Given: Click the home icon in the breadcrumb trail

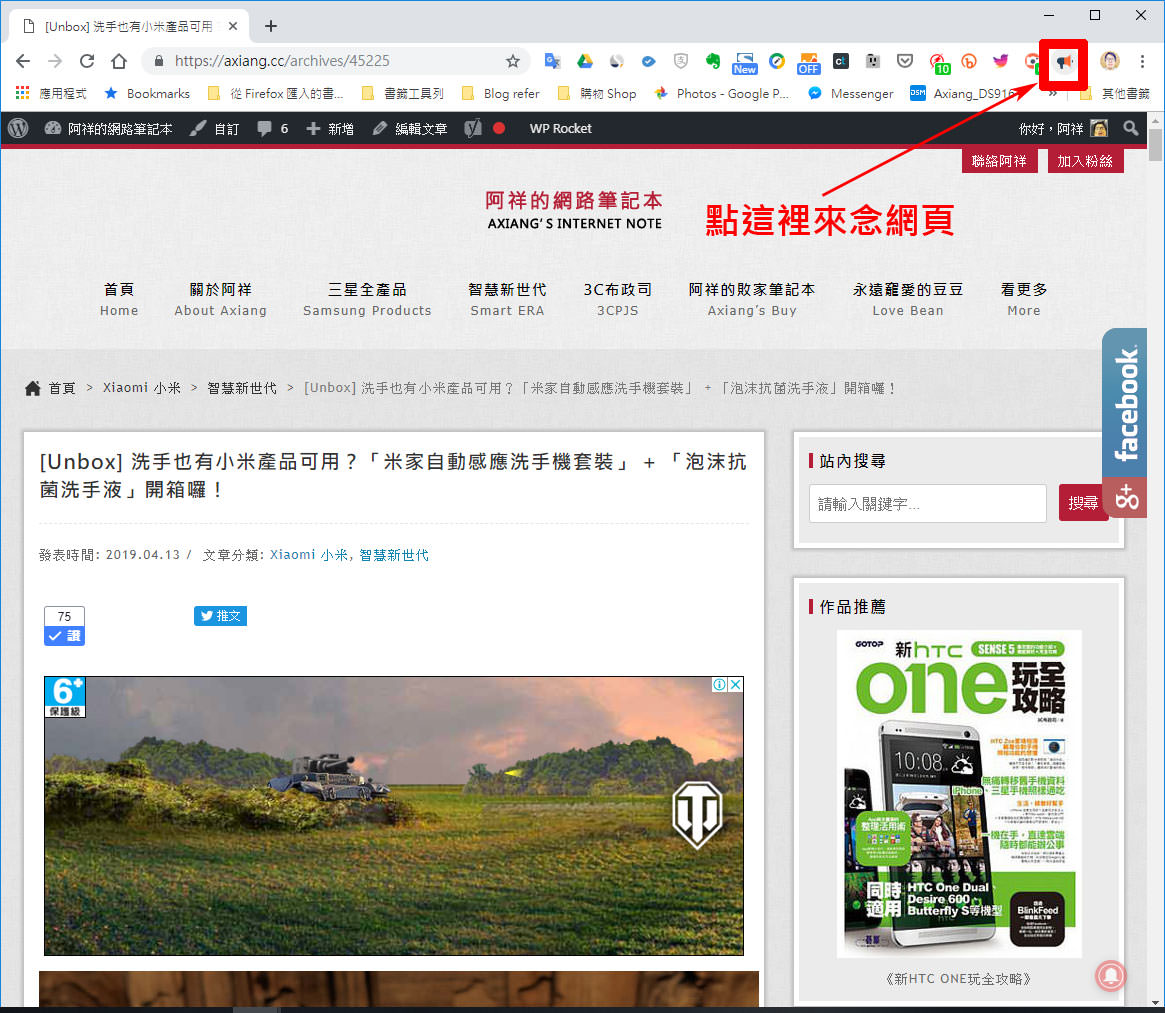Looking at the screenshot, I should [x=33, y=387].
